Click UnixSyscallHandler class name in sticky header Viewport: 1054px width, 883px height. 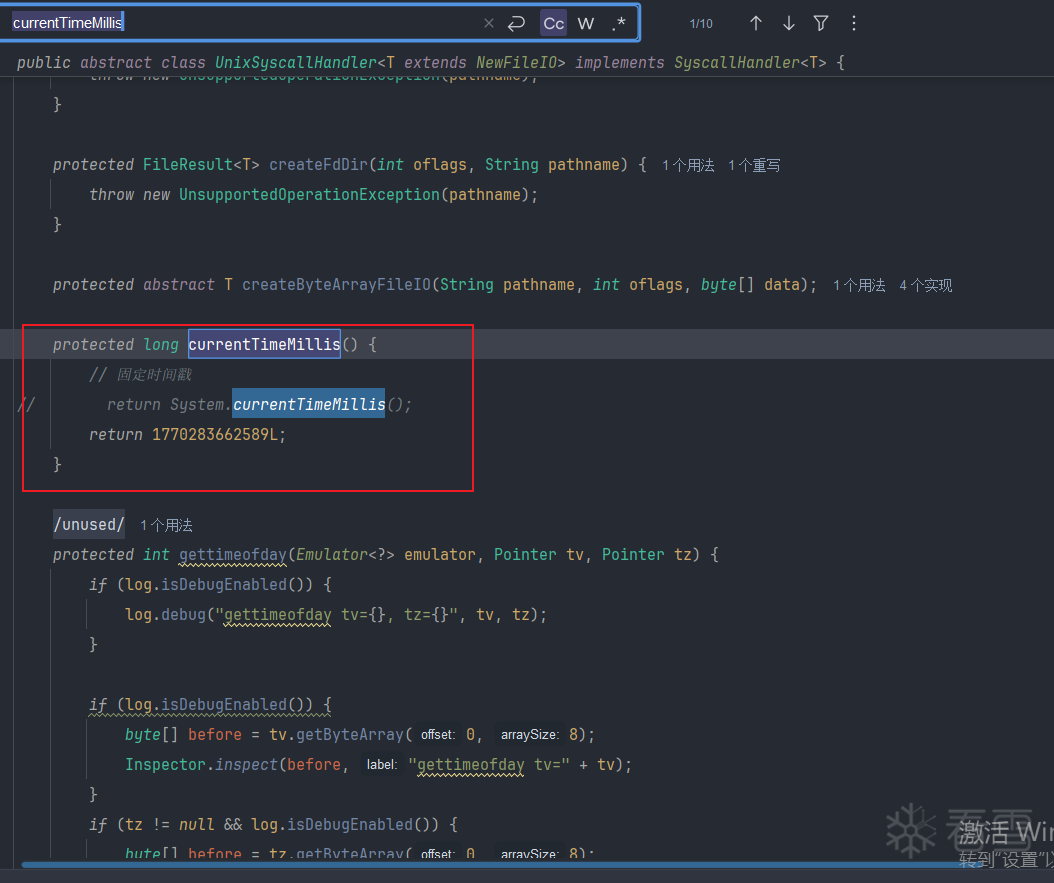[296, 62]
